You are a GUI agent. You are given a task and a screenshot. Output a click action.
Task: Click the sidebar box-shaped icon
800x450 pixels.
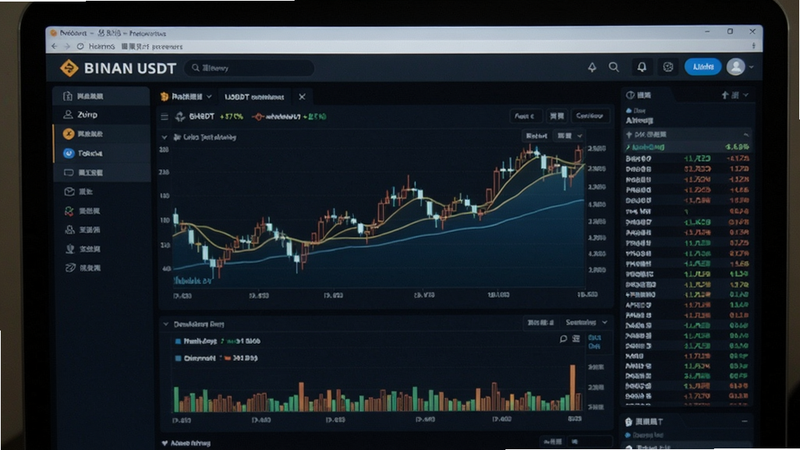click(69, 192)
